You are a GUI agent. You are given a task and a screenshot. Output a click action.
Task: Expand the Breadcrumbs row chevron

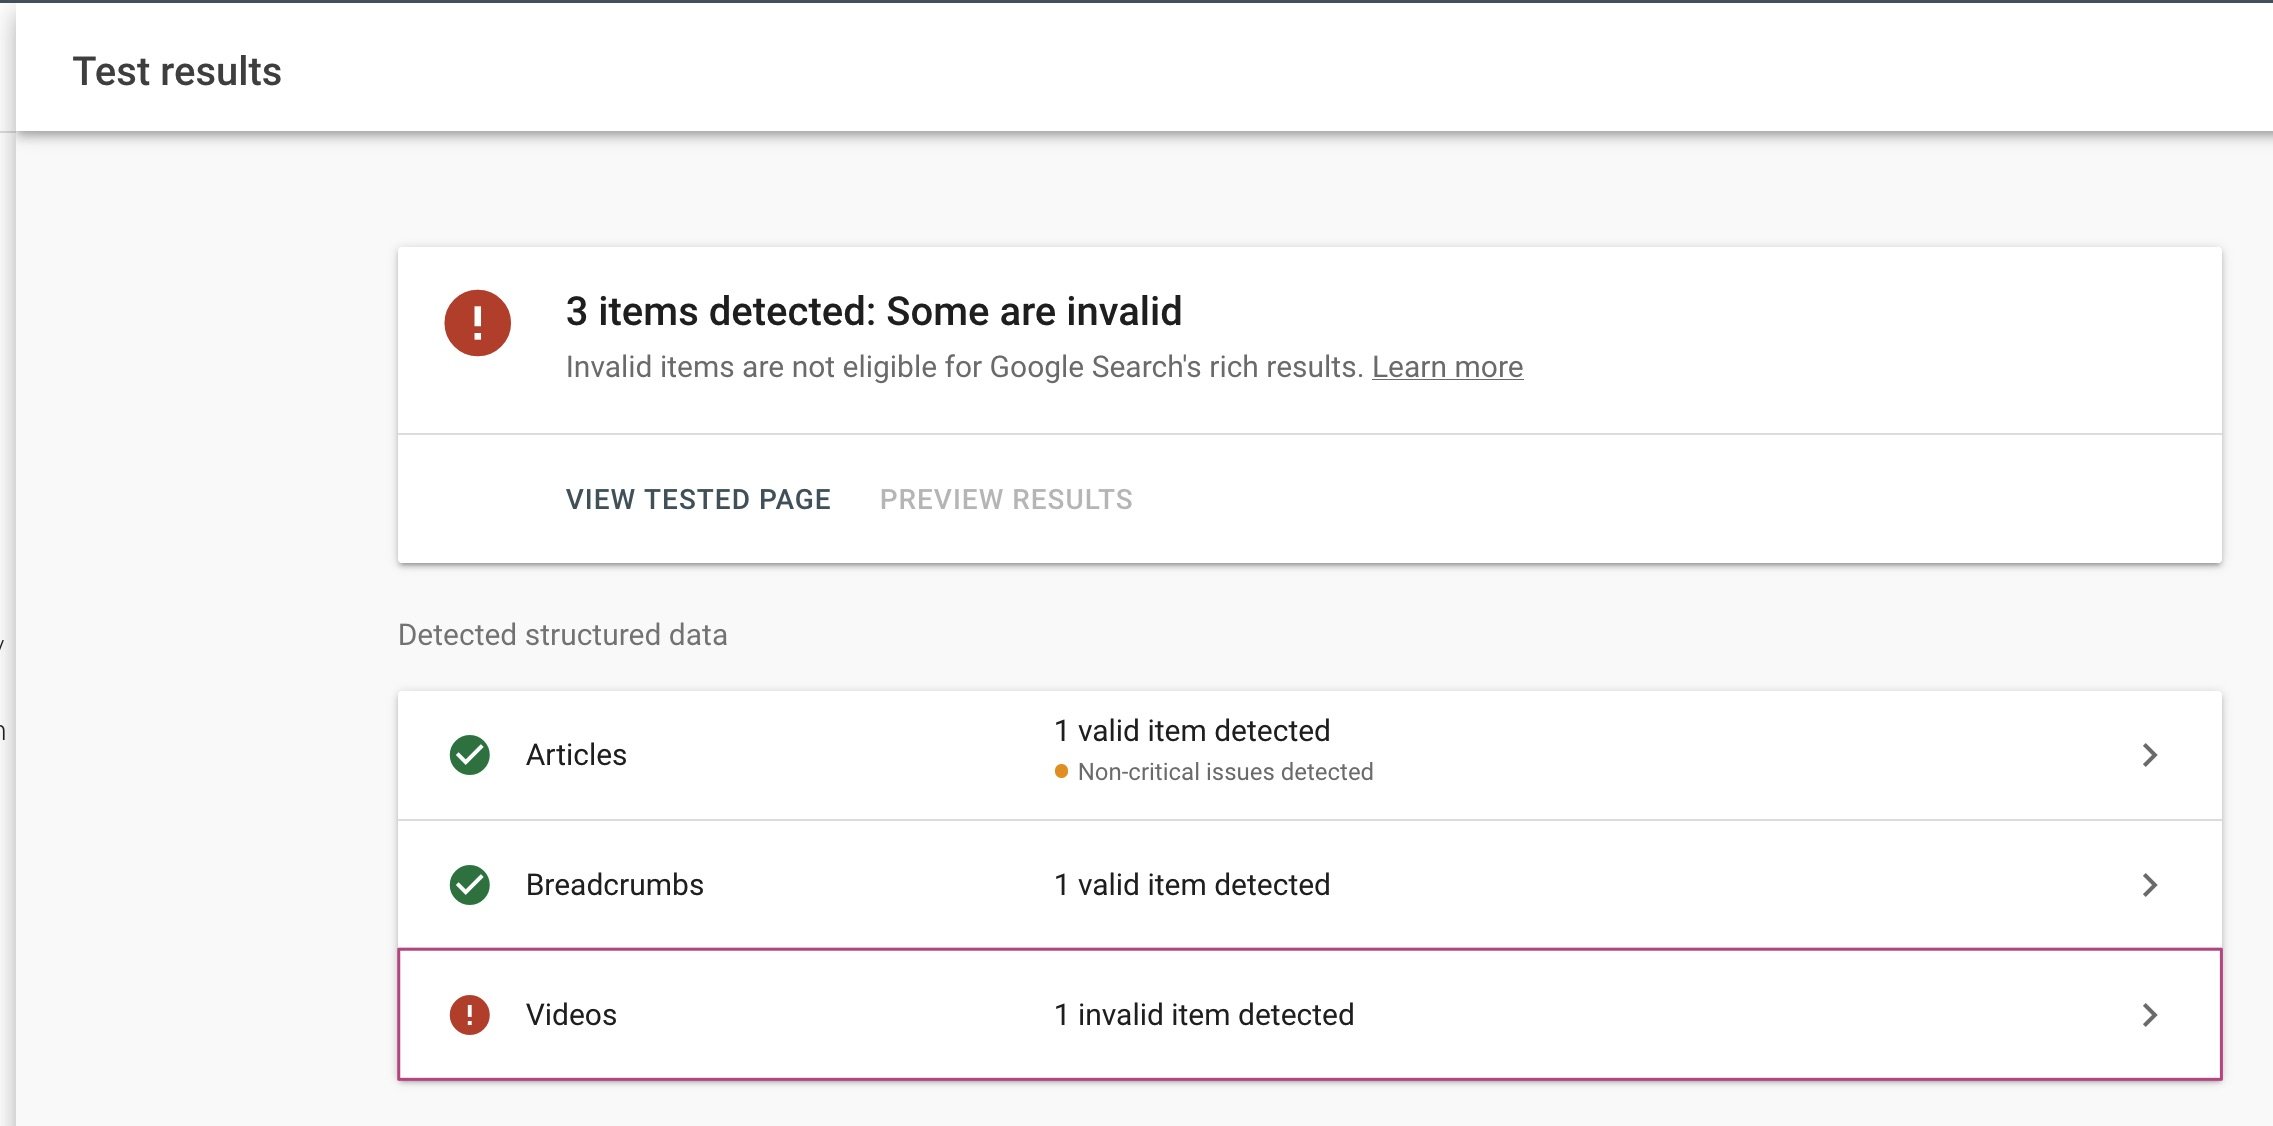coord(2149,885)
